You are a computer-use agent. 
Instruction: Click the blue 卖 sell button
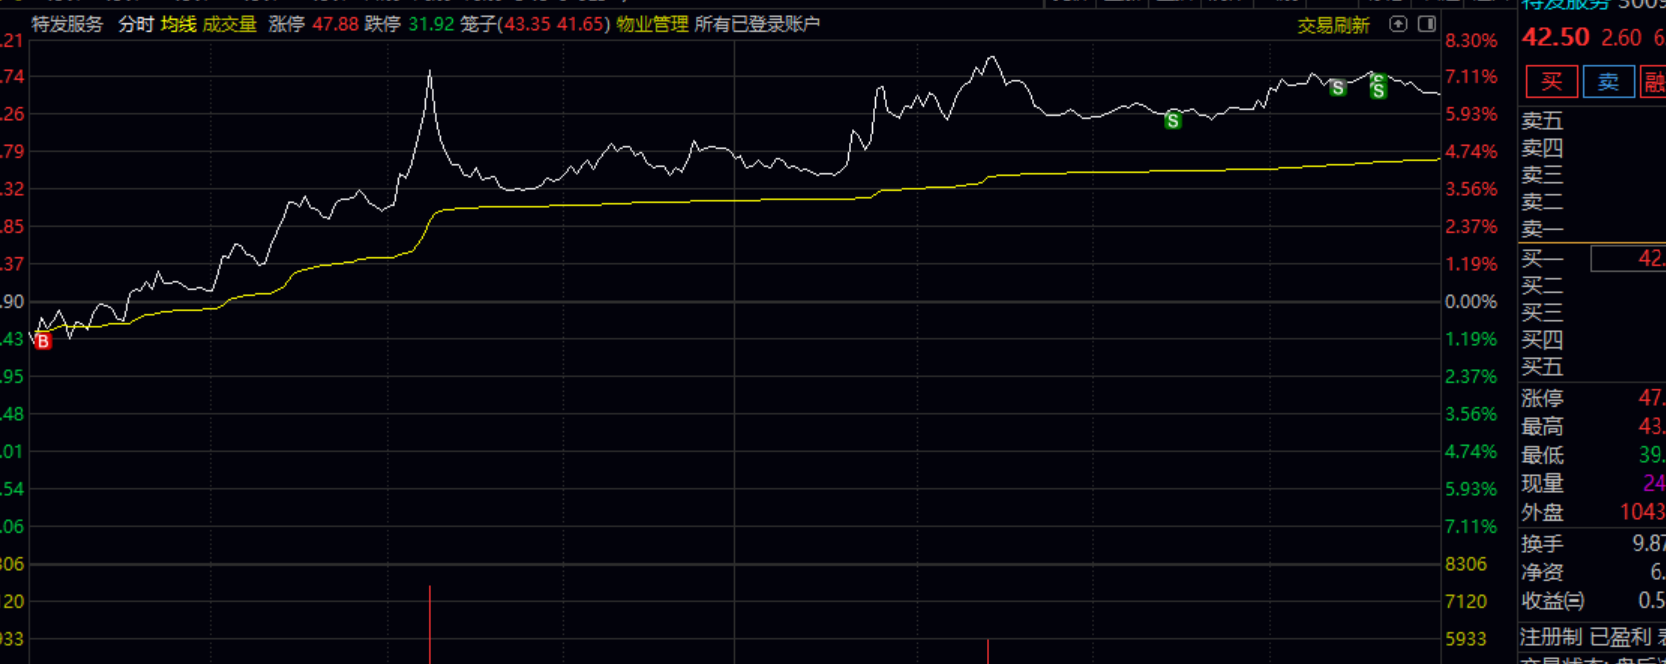[x=1608, y=82]
